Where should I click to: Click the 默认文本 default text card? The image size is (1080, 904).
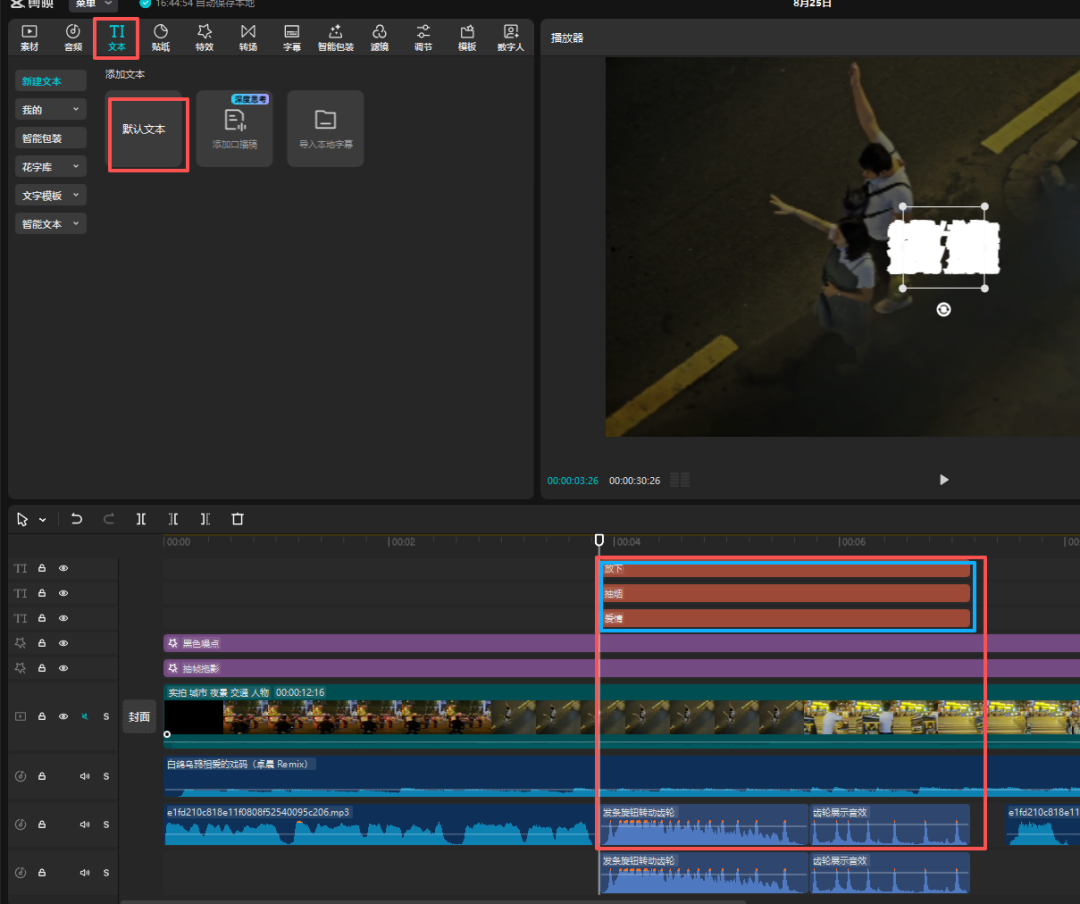pyautogui.click(x=145, y=130)
